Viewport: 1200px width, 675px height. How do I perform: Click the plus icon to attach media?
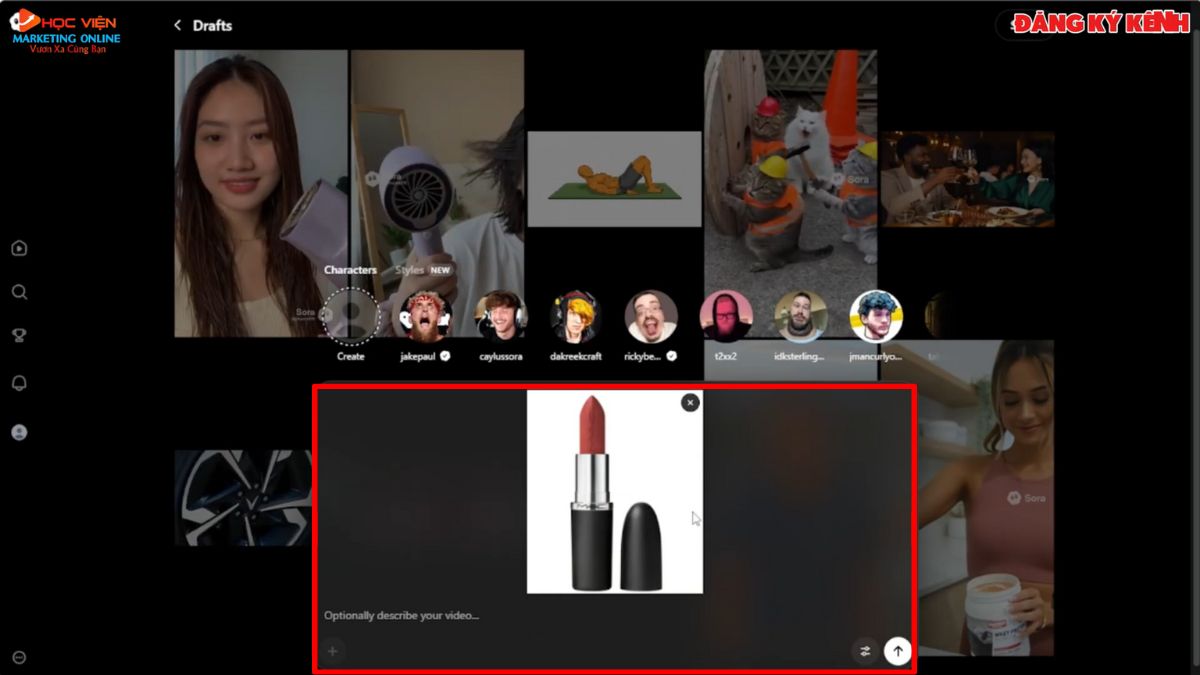tap(331, 651)
